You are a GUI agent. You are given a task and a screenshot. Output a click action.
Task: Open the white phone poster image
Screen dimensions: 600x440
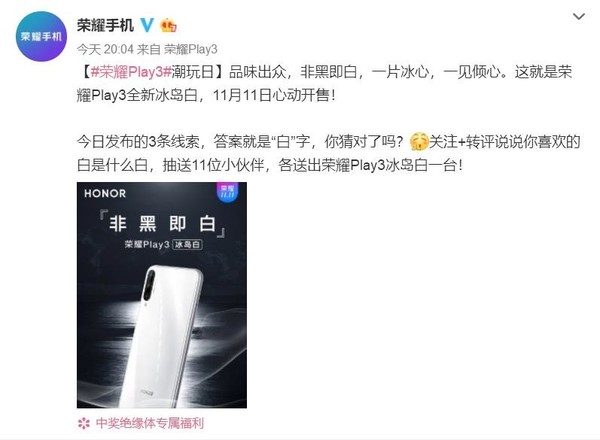(162, 295)
